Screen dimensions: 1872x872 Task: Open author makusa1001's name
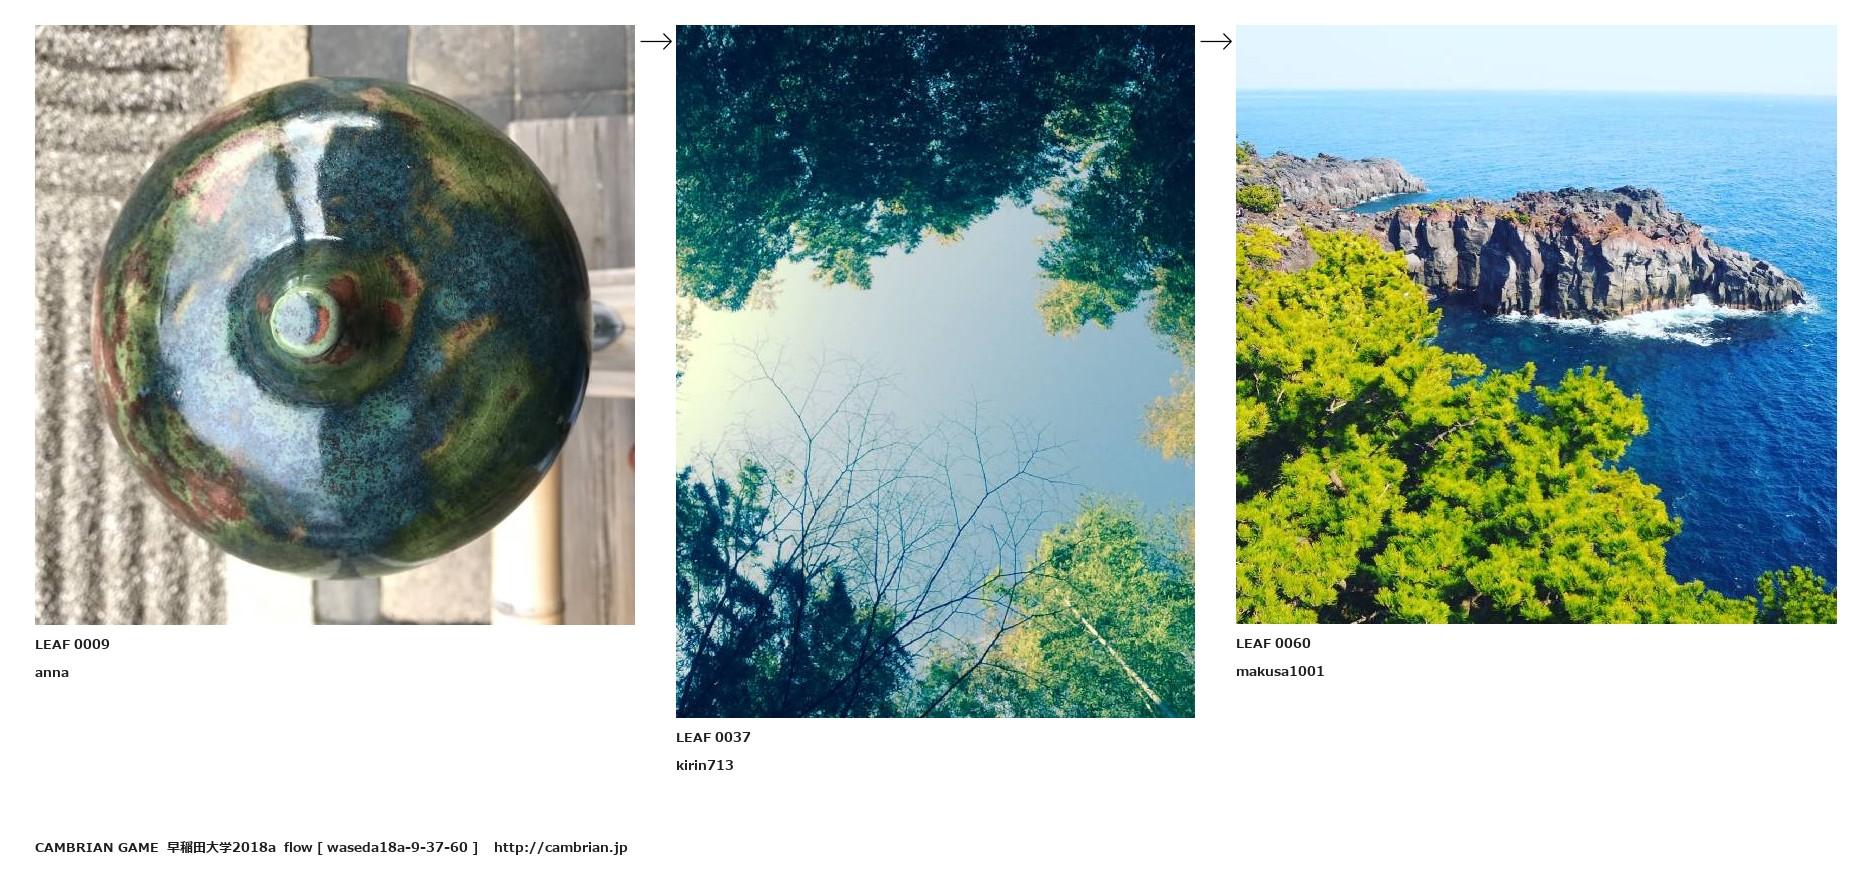pyautogui.click(x=1280, y=671)
